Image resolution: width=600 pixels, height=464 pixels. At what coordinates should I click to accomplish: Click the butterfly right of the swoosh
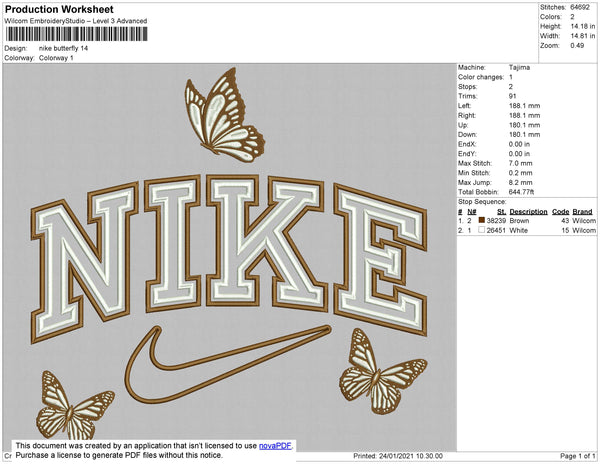383,372
